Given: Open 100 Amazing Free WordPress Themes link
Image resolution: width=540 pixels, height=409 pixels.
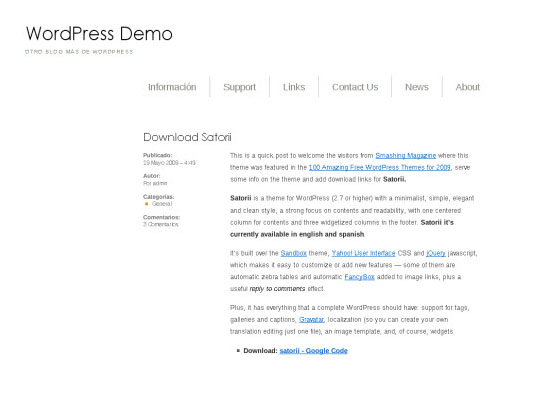Looking at the screenshot, I should tap(380, 167).
